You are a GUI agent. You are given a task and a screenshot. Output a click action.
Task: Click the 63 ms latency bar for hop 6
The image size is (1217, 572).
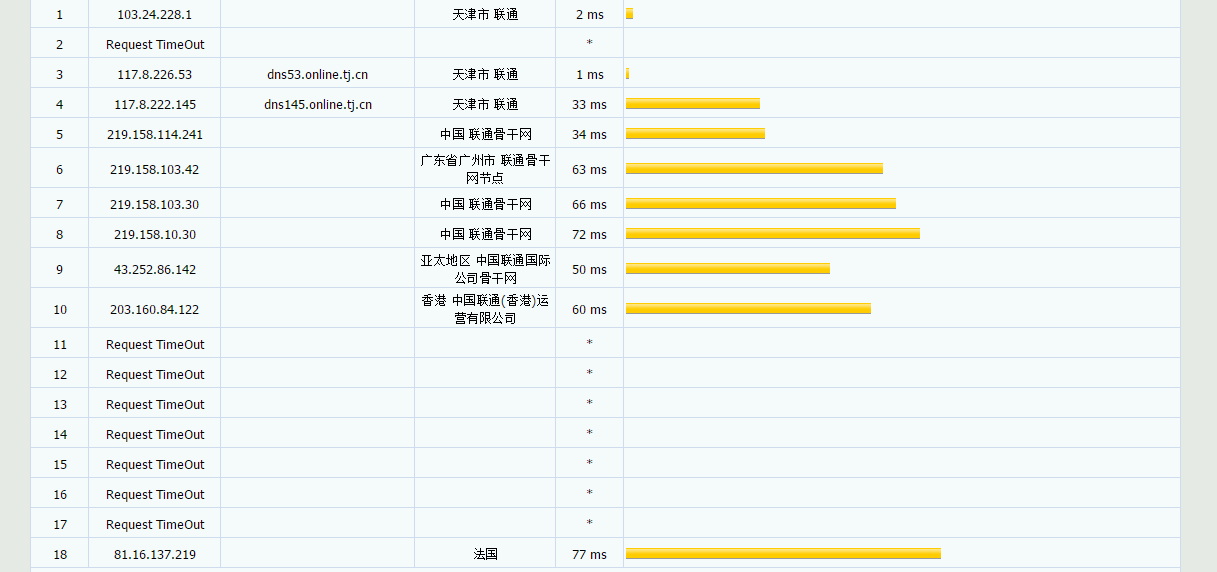[x=754, y=169]
